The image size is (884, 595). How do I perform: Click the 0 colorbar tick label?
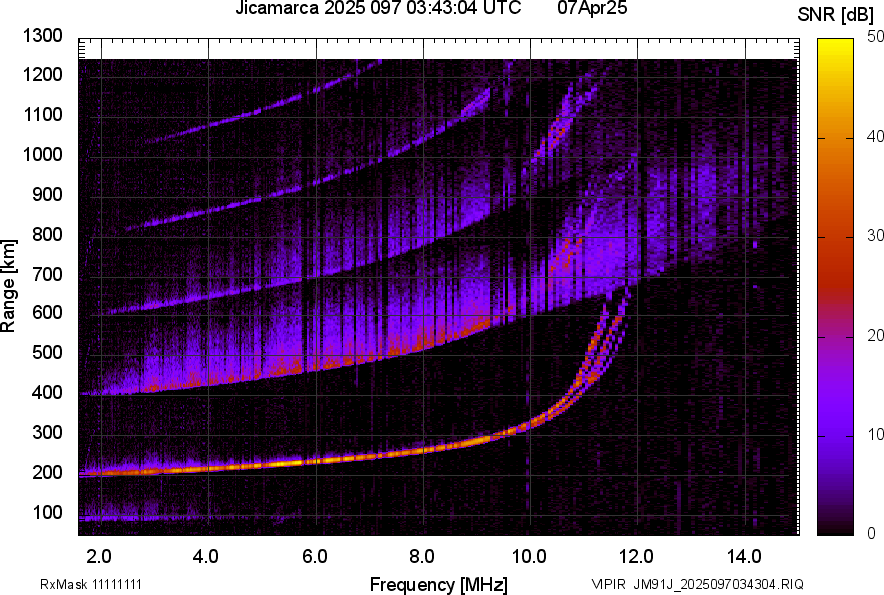point(872,533)
